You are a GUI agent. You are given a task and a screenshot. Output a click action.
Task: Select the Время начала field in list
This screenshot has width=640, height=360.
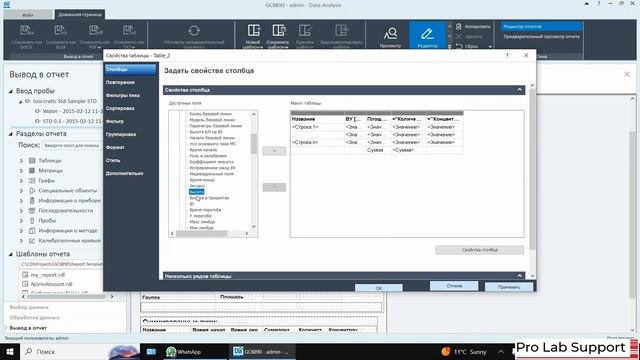point(203,150)
